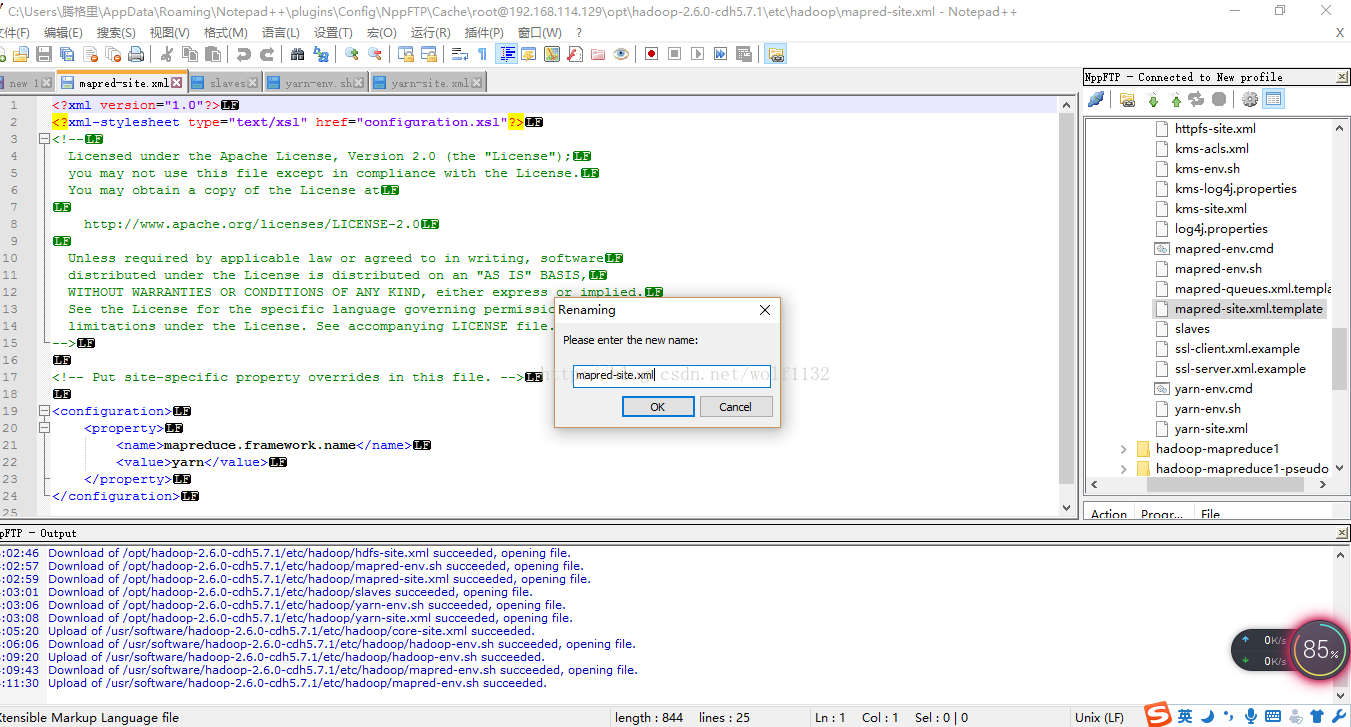
Task: Undo the last edit via toolbar
Action: point(244,54)
